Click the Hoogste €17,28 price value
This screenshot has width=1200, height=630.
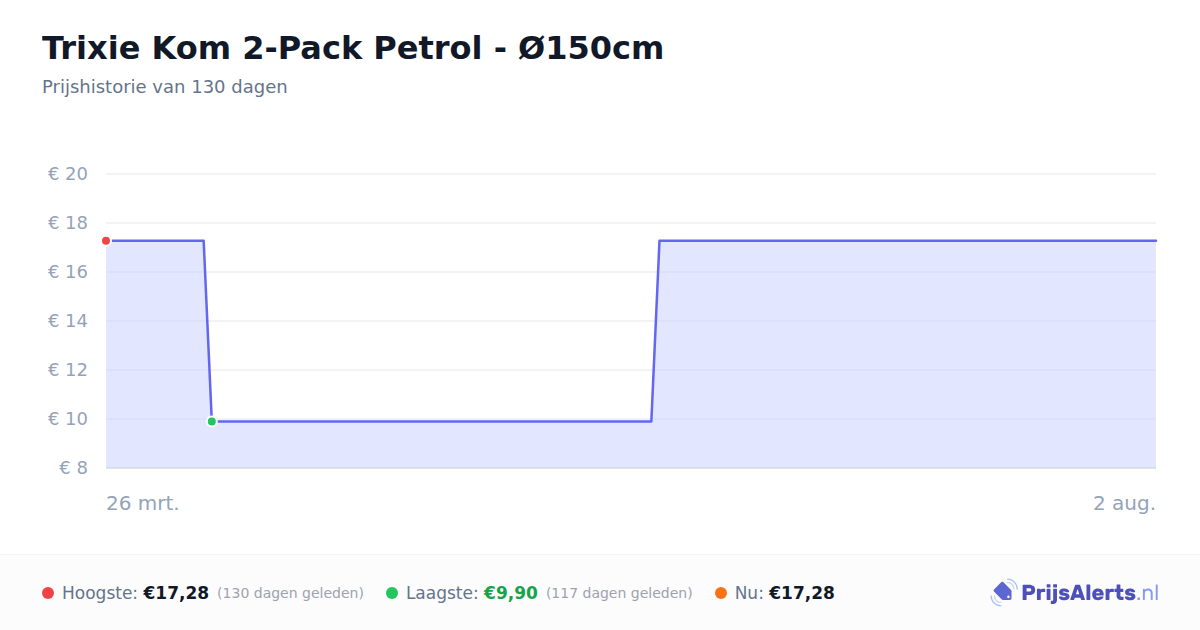pos(176,593)
